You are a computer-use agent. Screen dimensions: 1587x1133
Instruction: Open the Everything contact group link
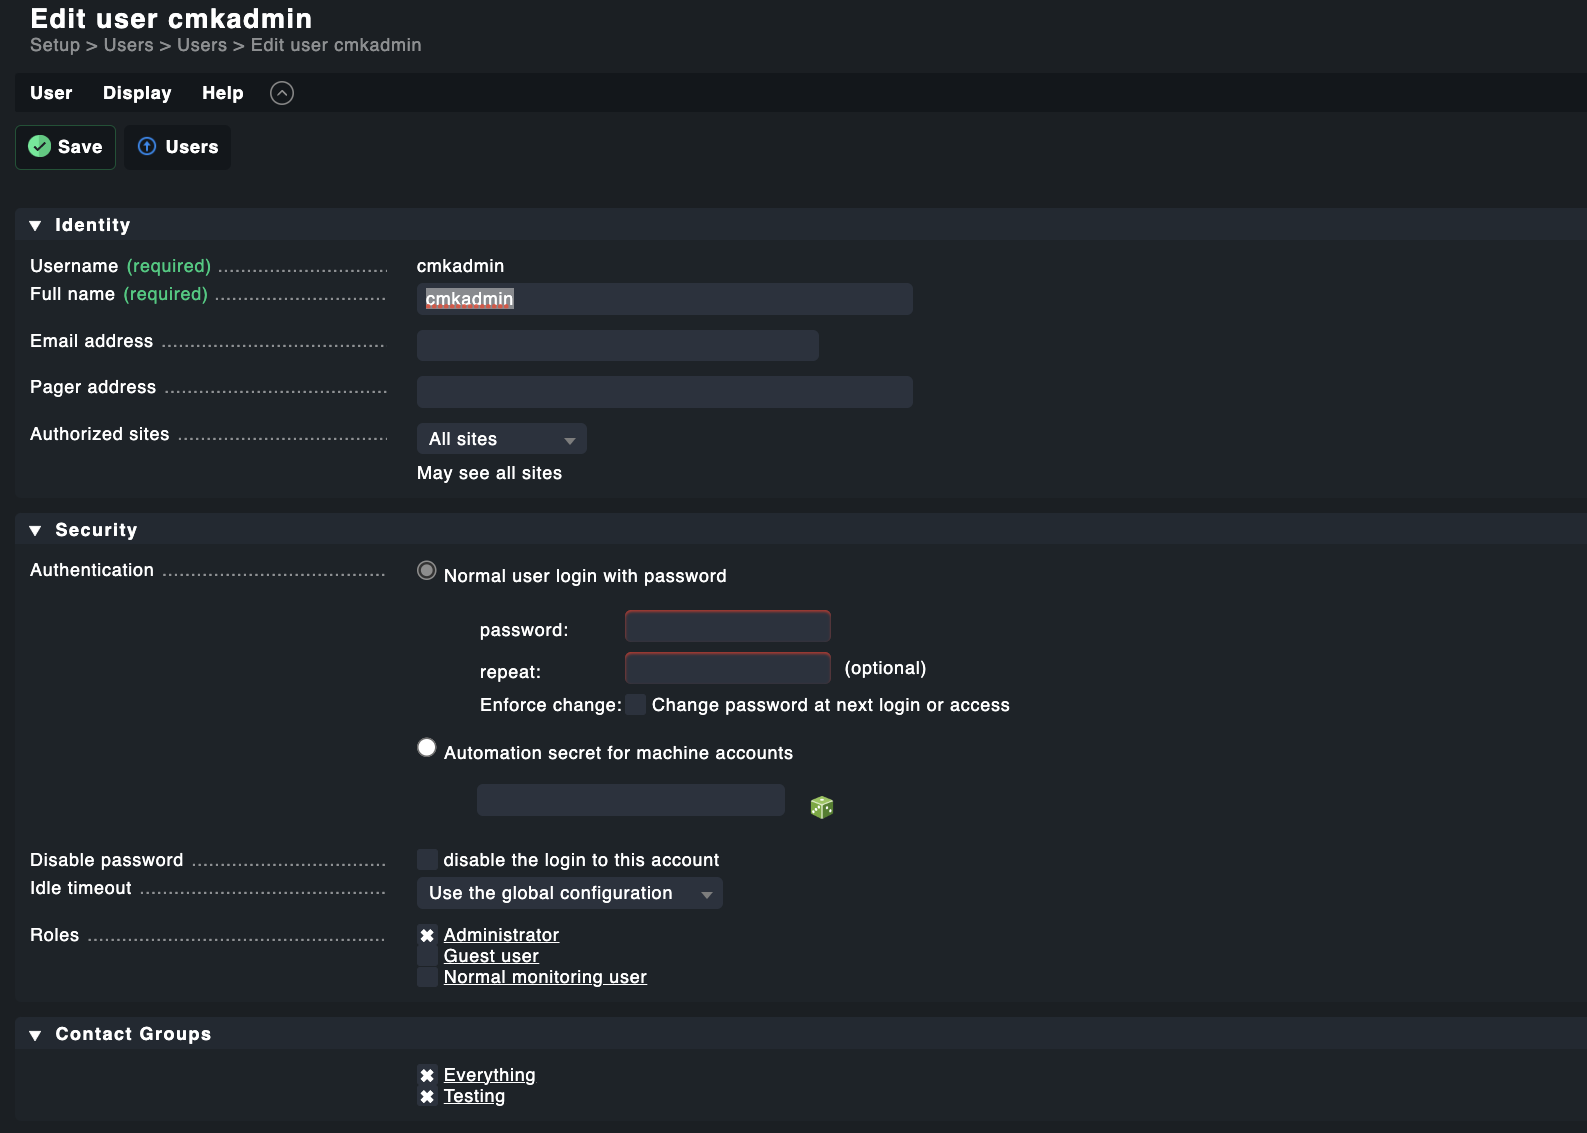(x=489, y=1075)
